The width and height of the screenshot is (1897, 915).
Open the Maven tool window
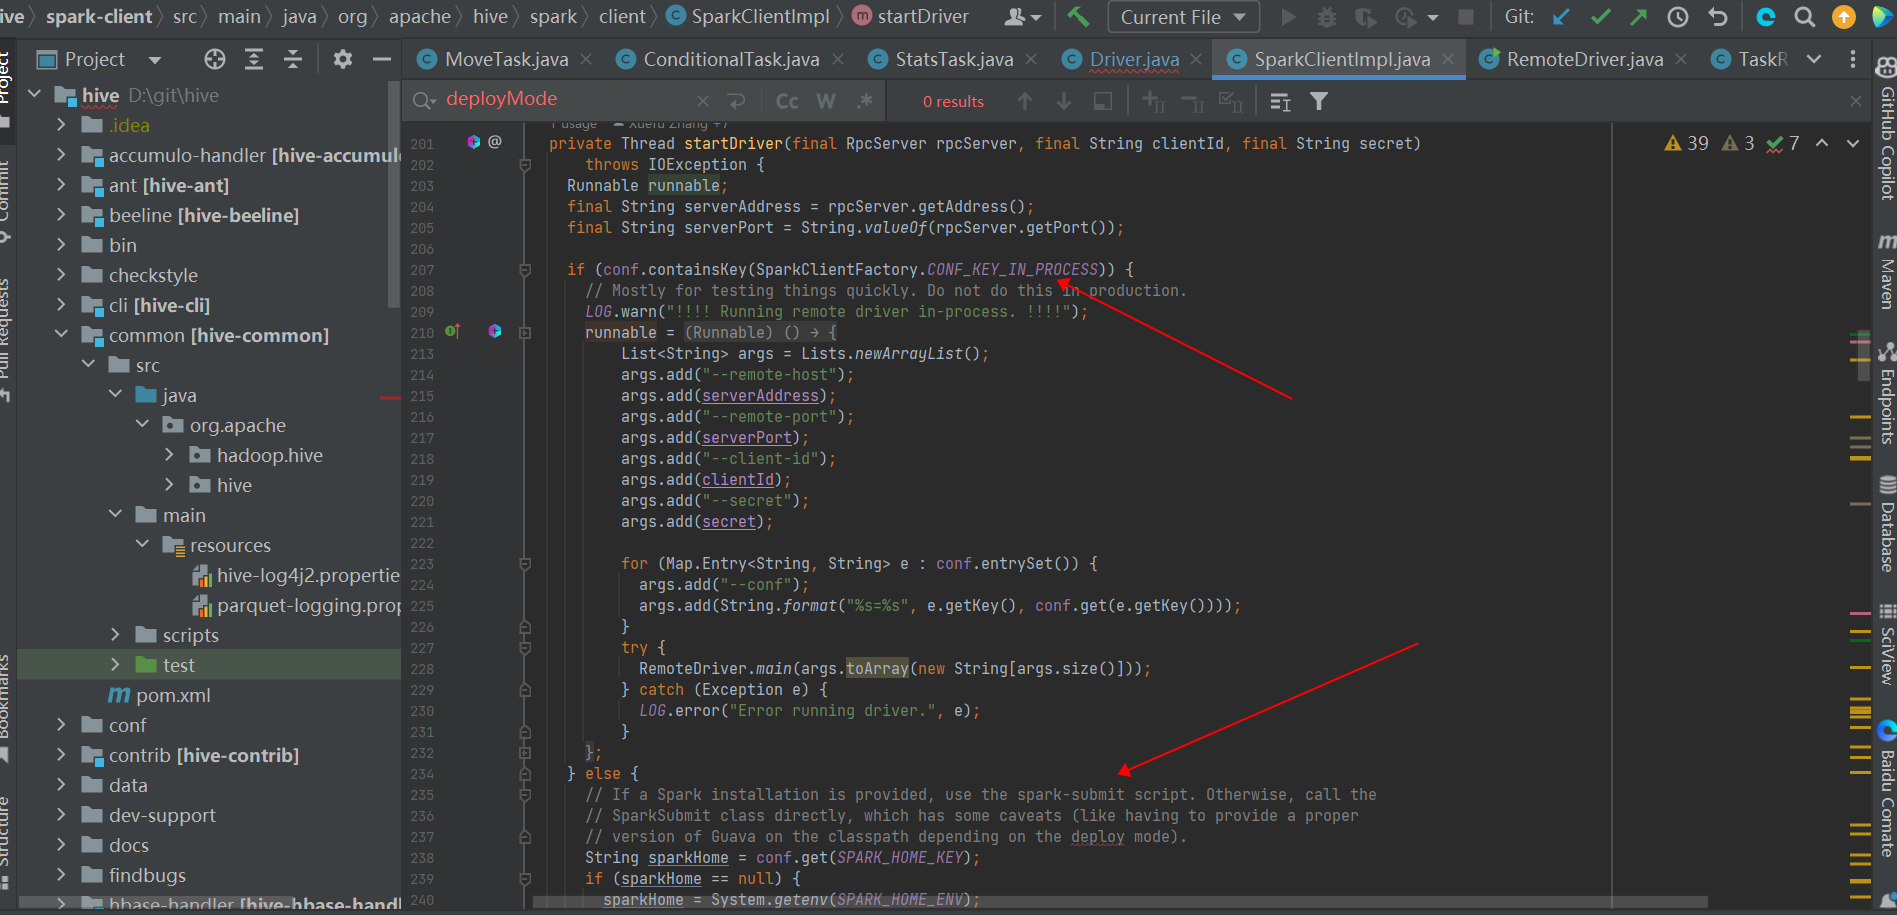(1886, 272)
